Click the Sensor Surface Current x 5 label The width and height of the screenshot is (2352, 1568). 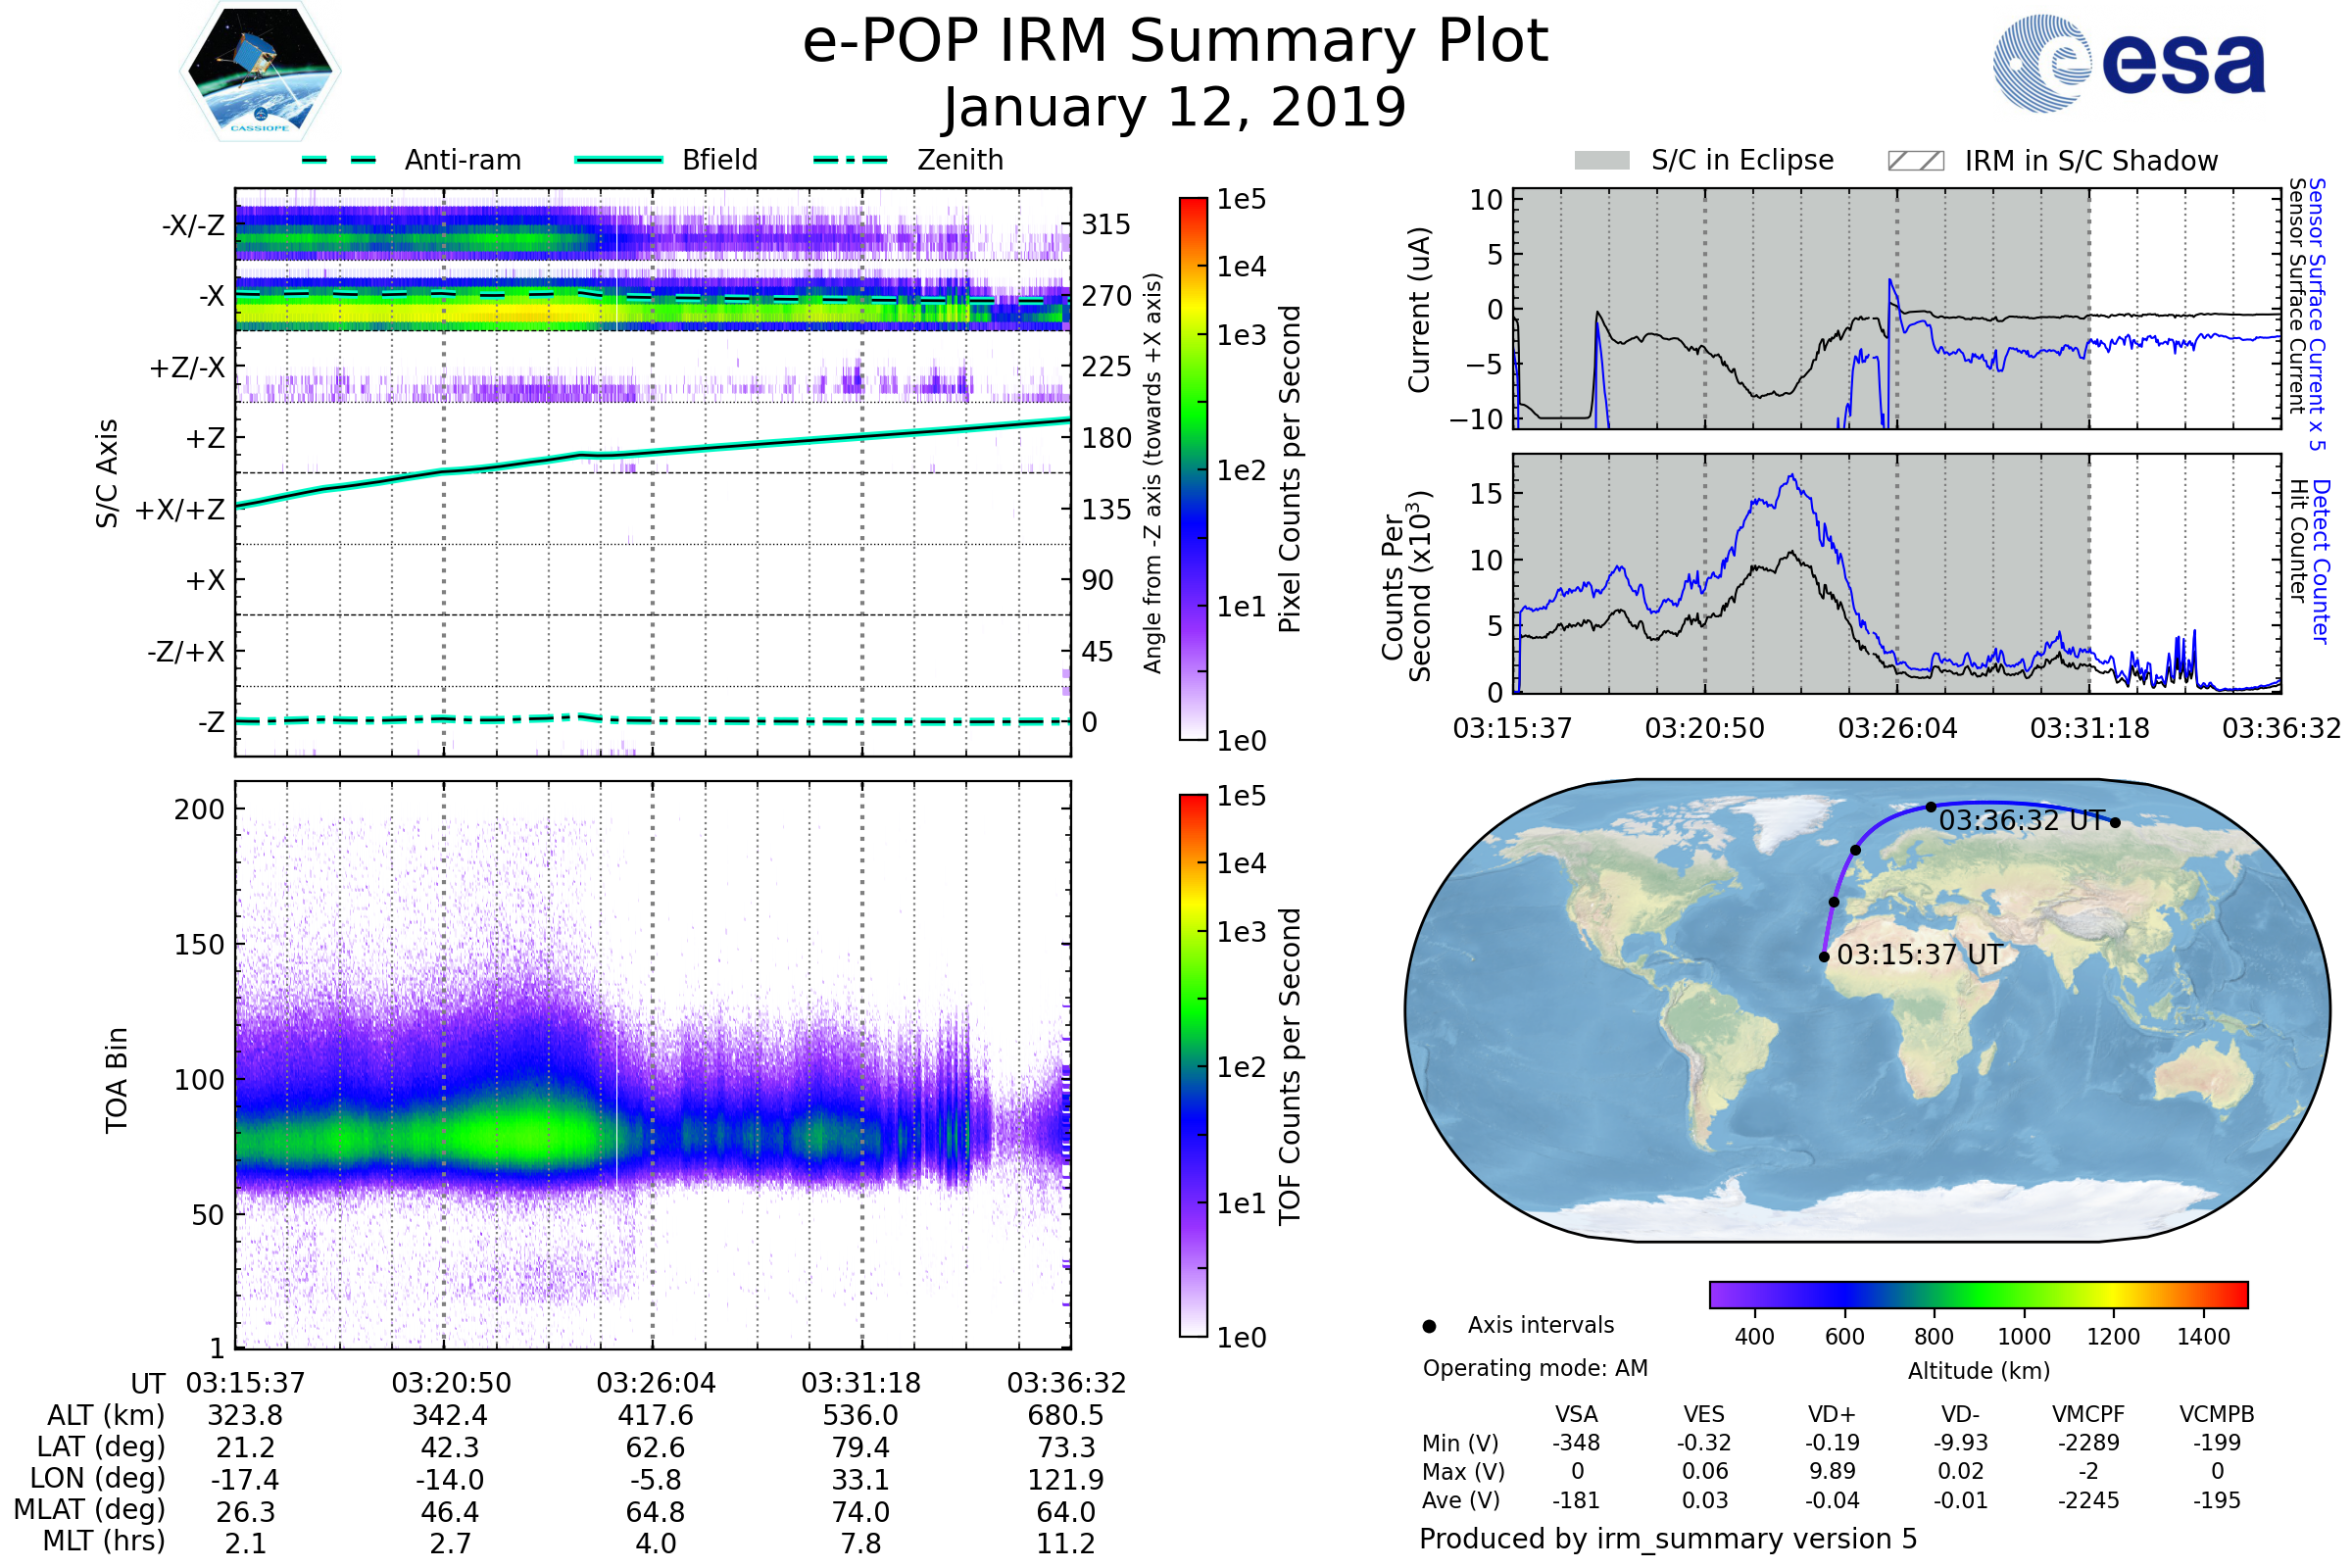(2317, 314)
